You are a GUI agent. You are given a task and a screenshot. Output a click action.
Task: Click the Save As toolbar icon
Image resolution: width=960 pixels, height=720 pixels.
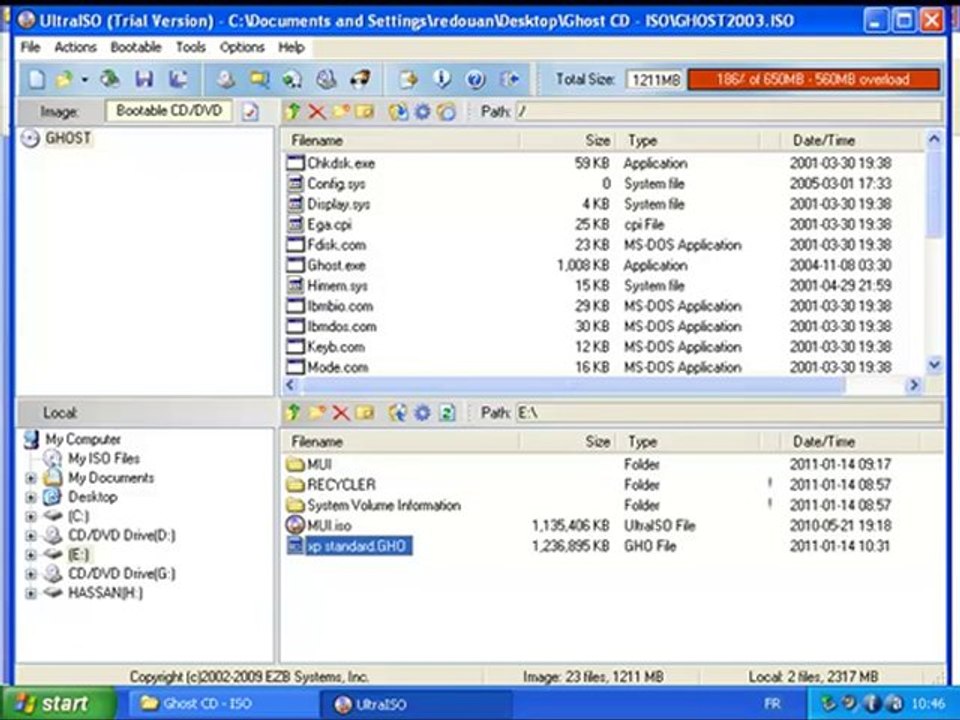(x=178, y=79)
